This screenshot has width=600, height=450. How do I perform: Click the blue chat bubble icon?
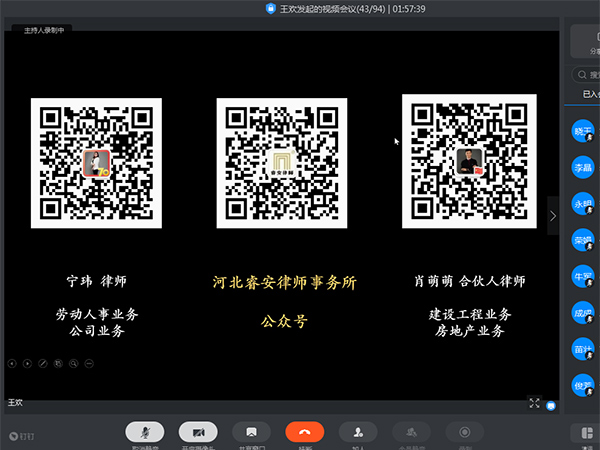click(550, 405)
